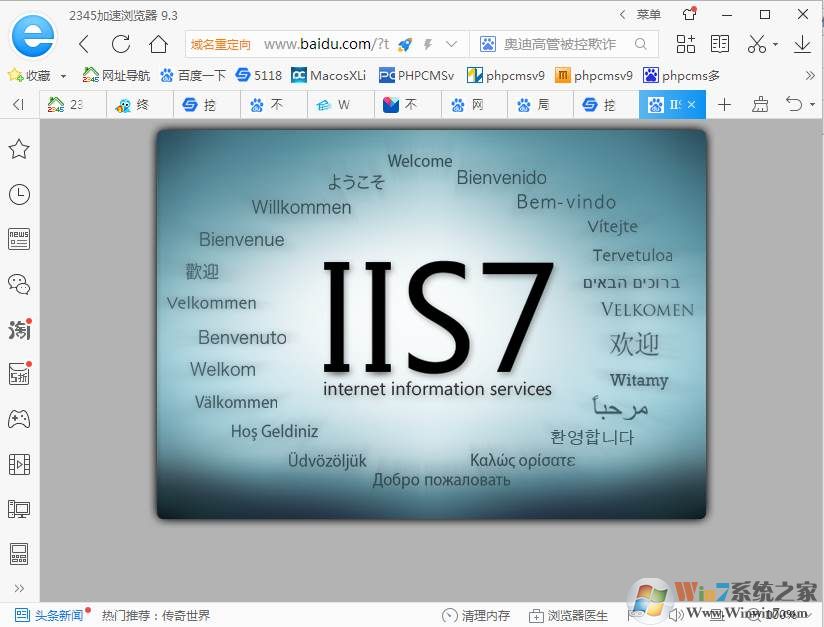Screen dimensions: 824x627
Task: Open the gamepad games icon in sidebar
Action: [x=19, y=419]
